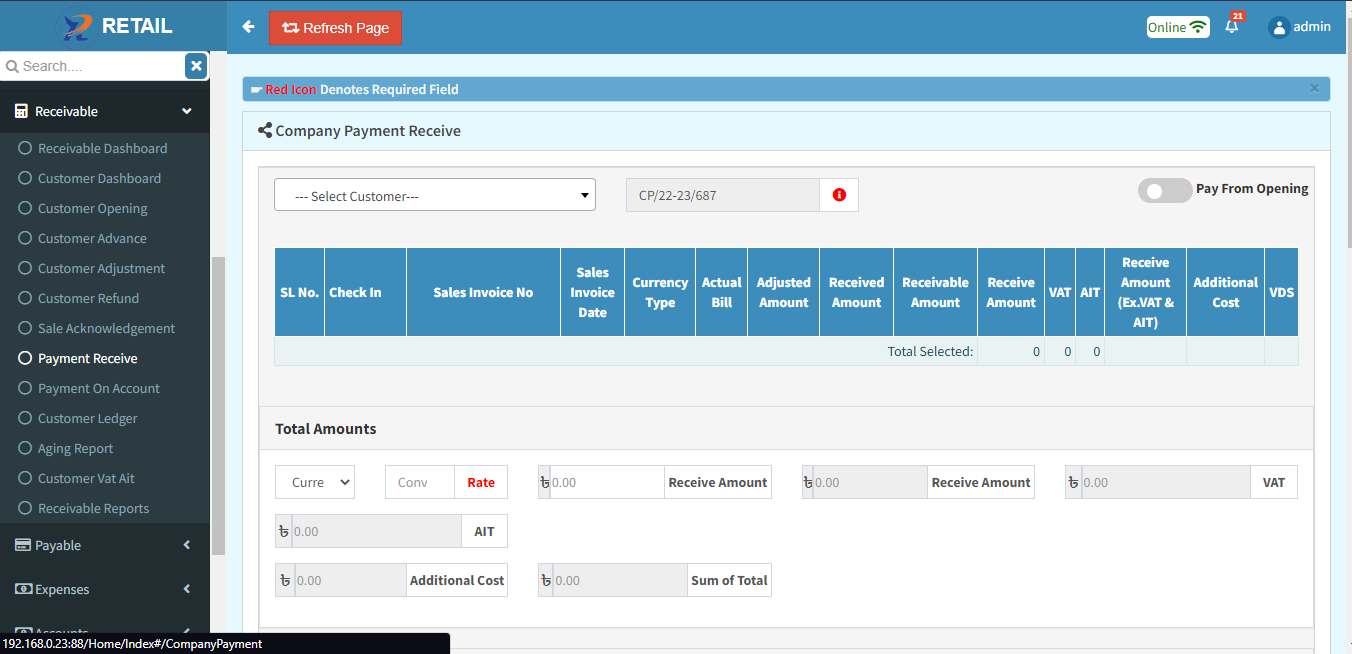1352x654 pixels.
Task: Clear the sidebar search with X icon
Action: coord(196,66)
